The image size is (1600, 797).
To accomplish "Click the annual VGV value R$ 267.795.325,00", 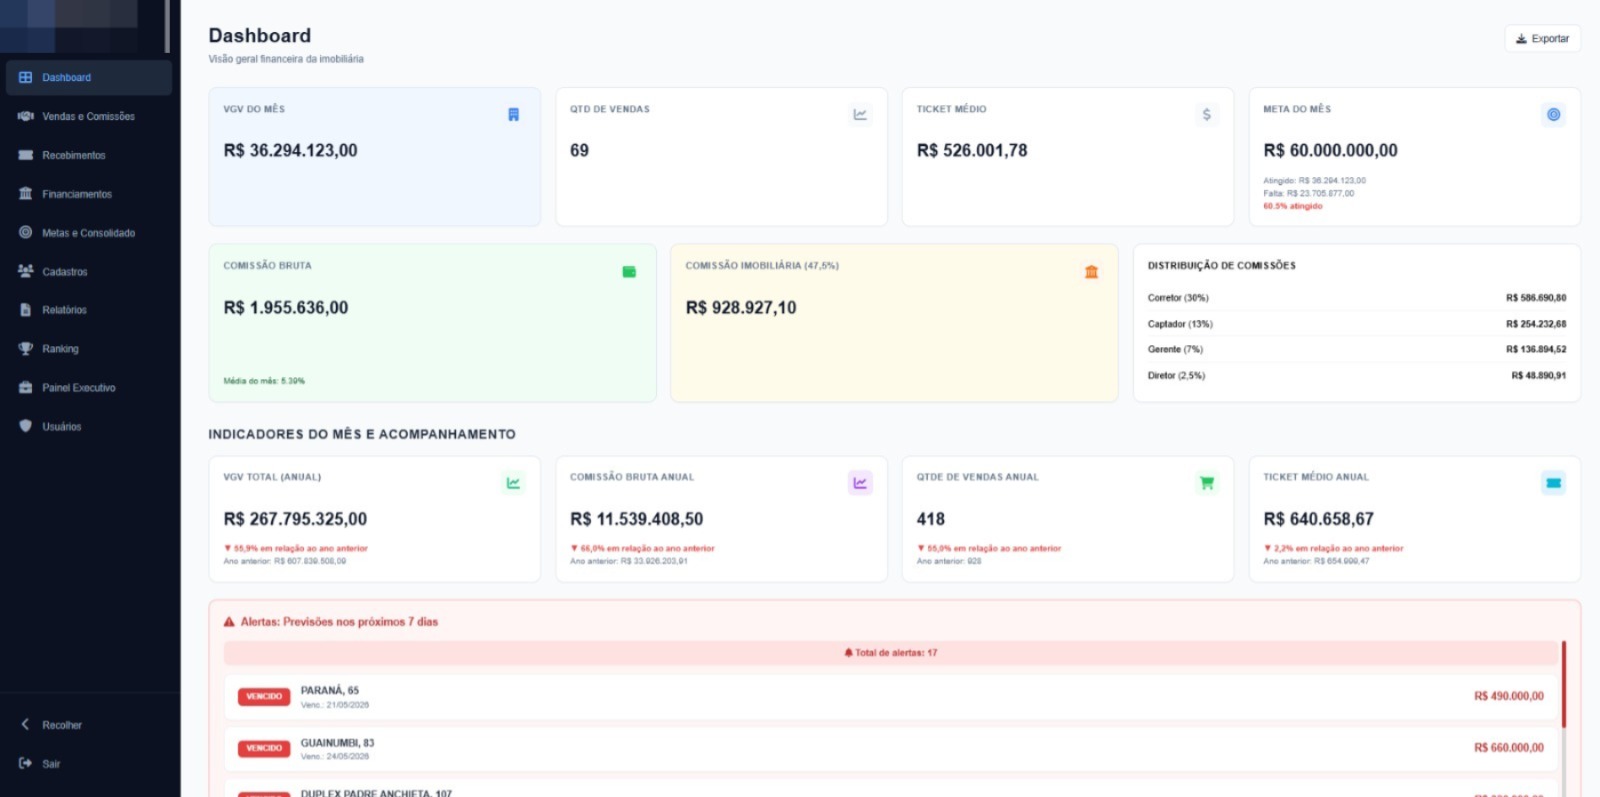I will tap(295, 519).
